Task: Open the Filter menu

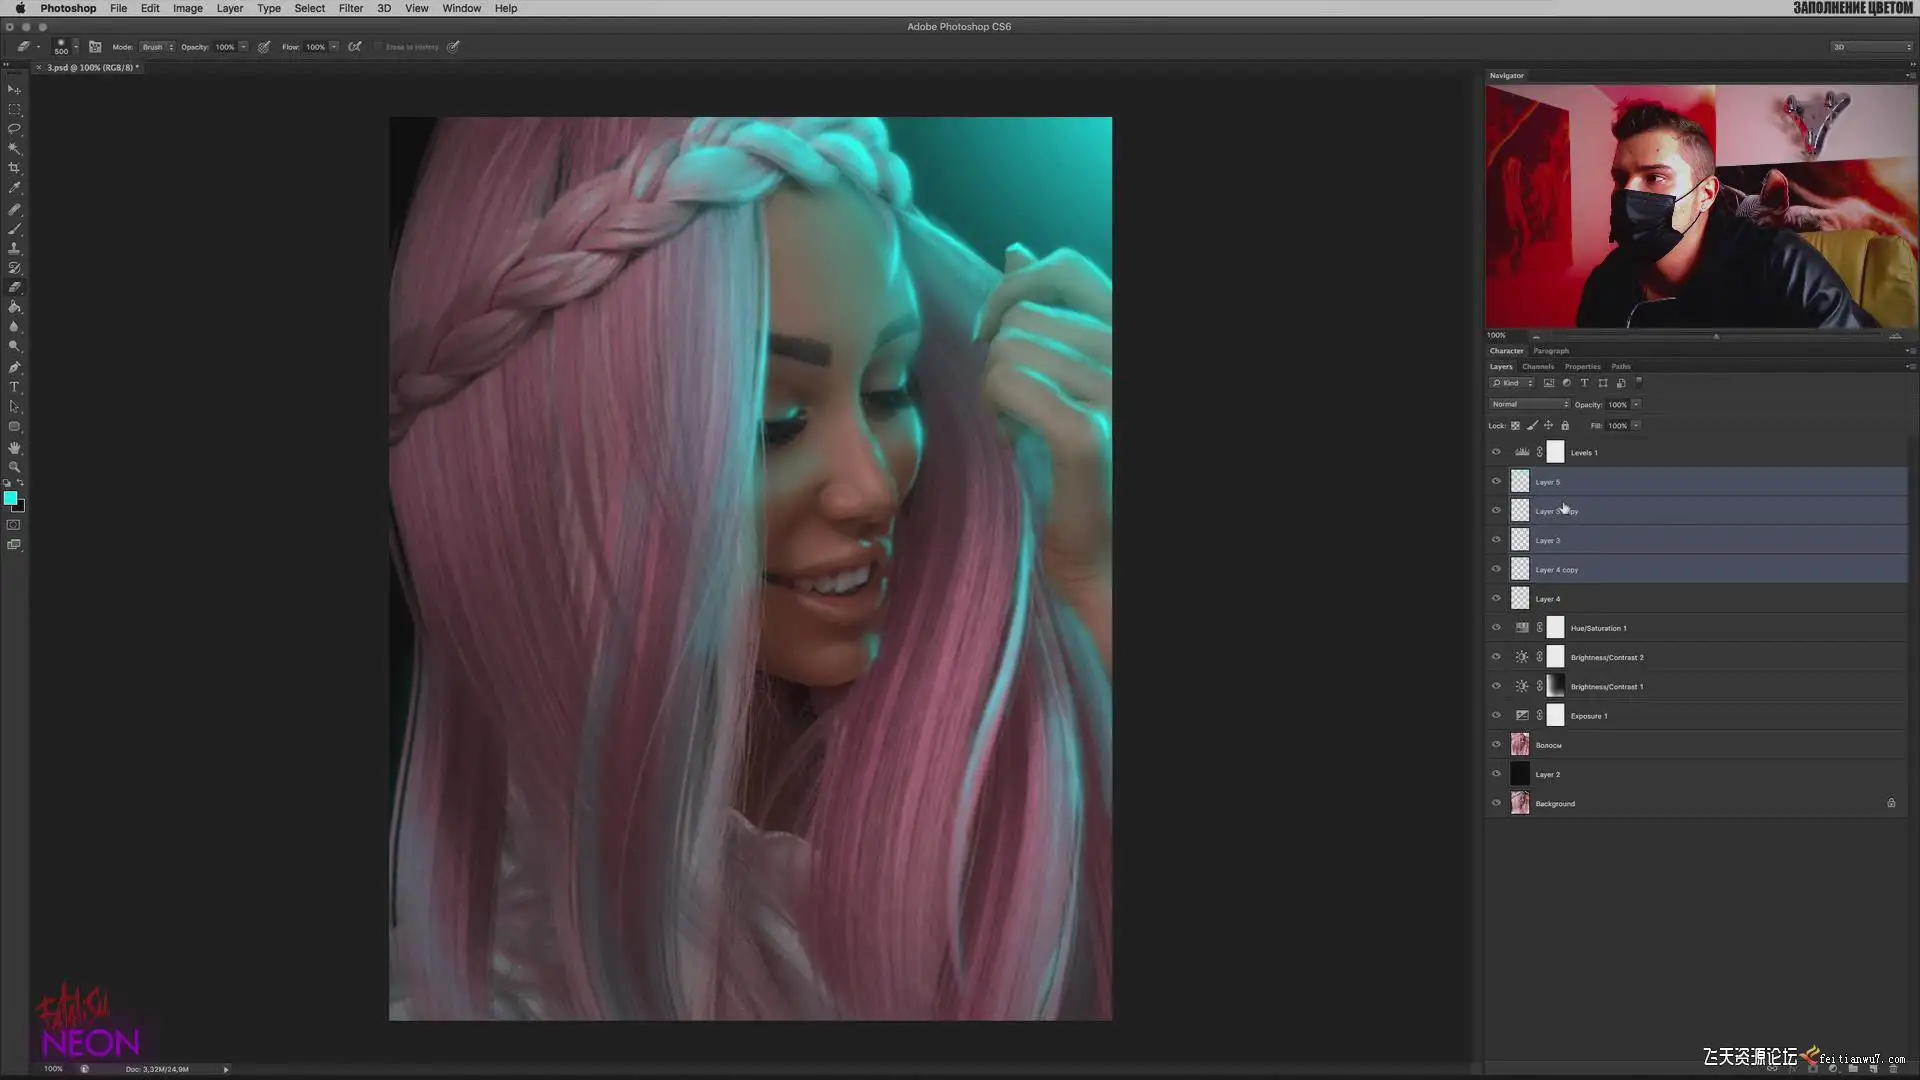Action: (x=350, y=8)
